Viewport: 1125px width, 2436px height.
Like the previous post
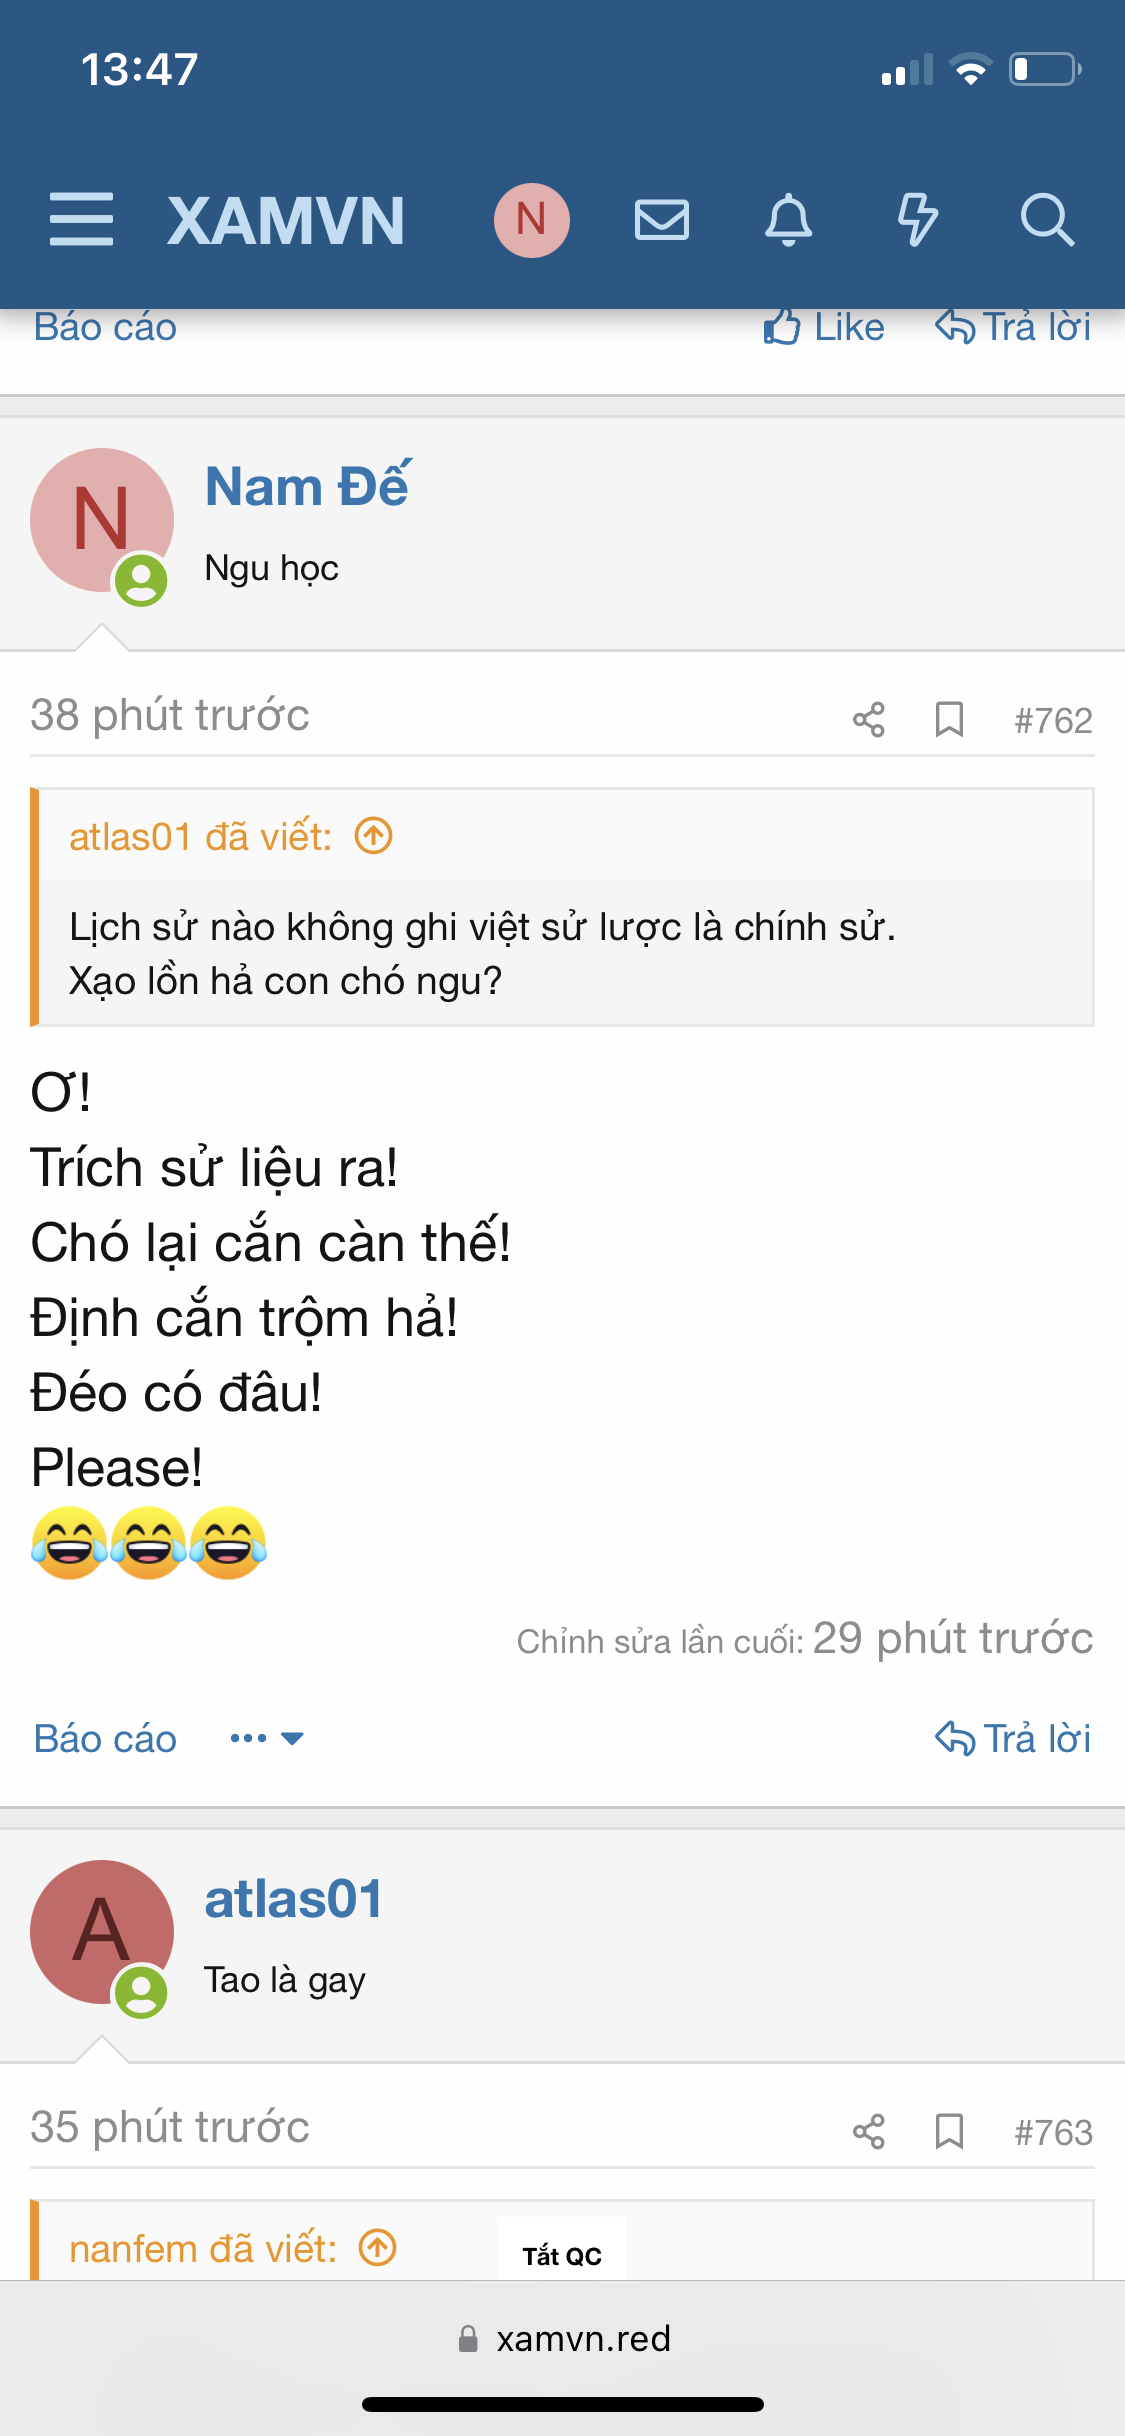pyautogui.click(x=824, y=327)
